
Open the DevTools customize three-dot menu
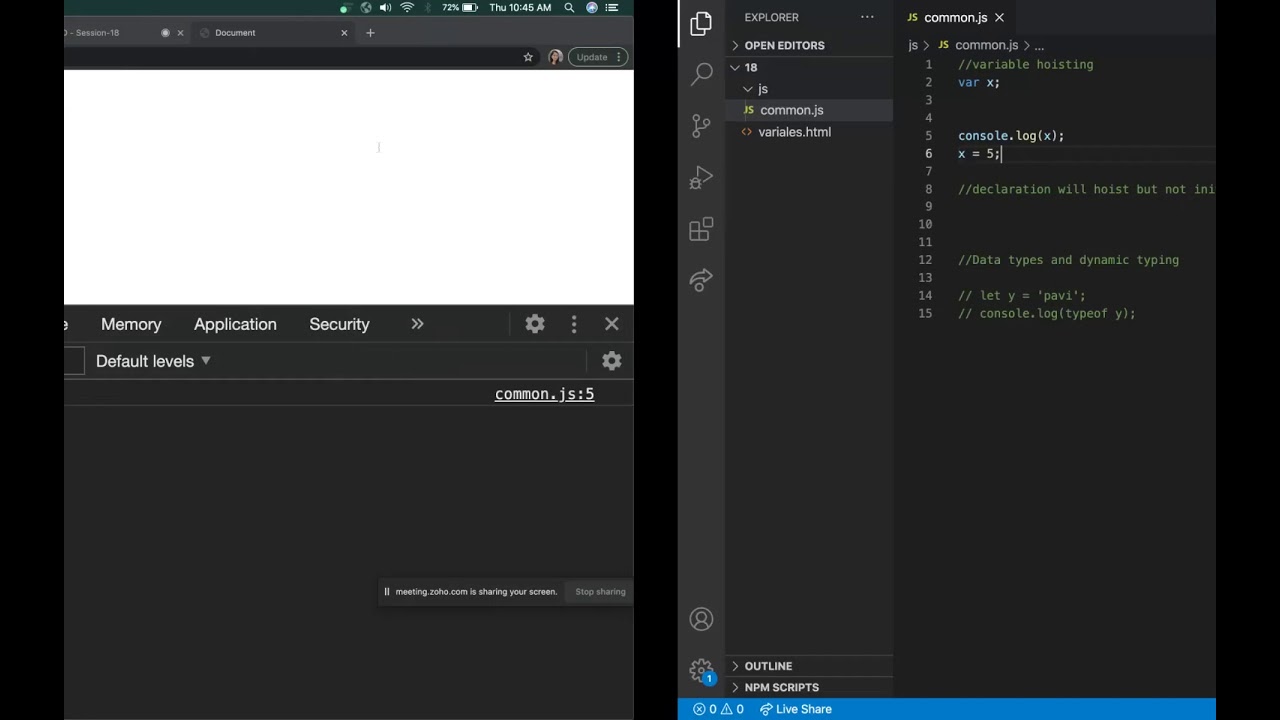[574, 324]
